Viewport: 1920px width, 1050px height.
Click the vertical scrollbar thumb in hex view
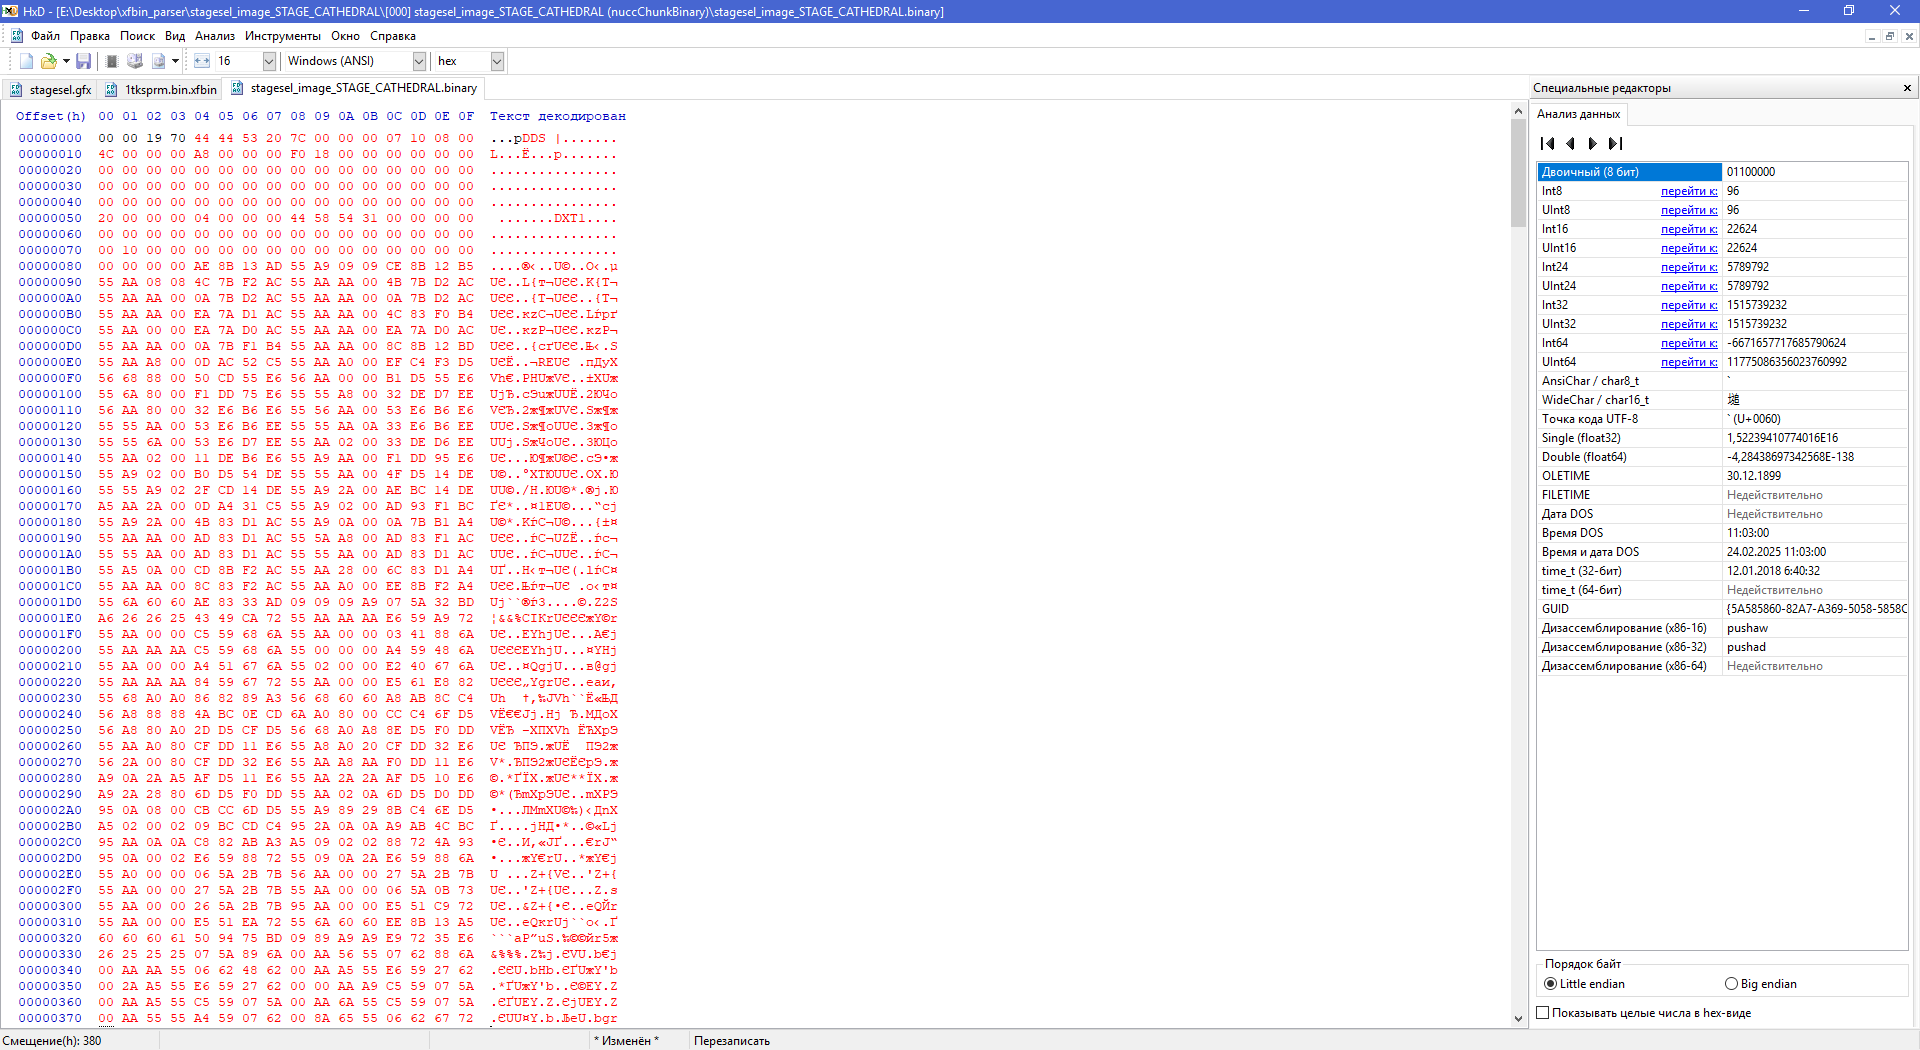pos(1518,174)
